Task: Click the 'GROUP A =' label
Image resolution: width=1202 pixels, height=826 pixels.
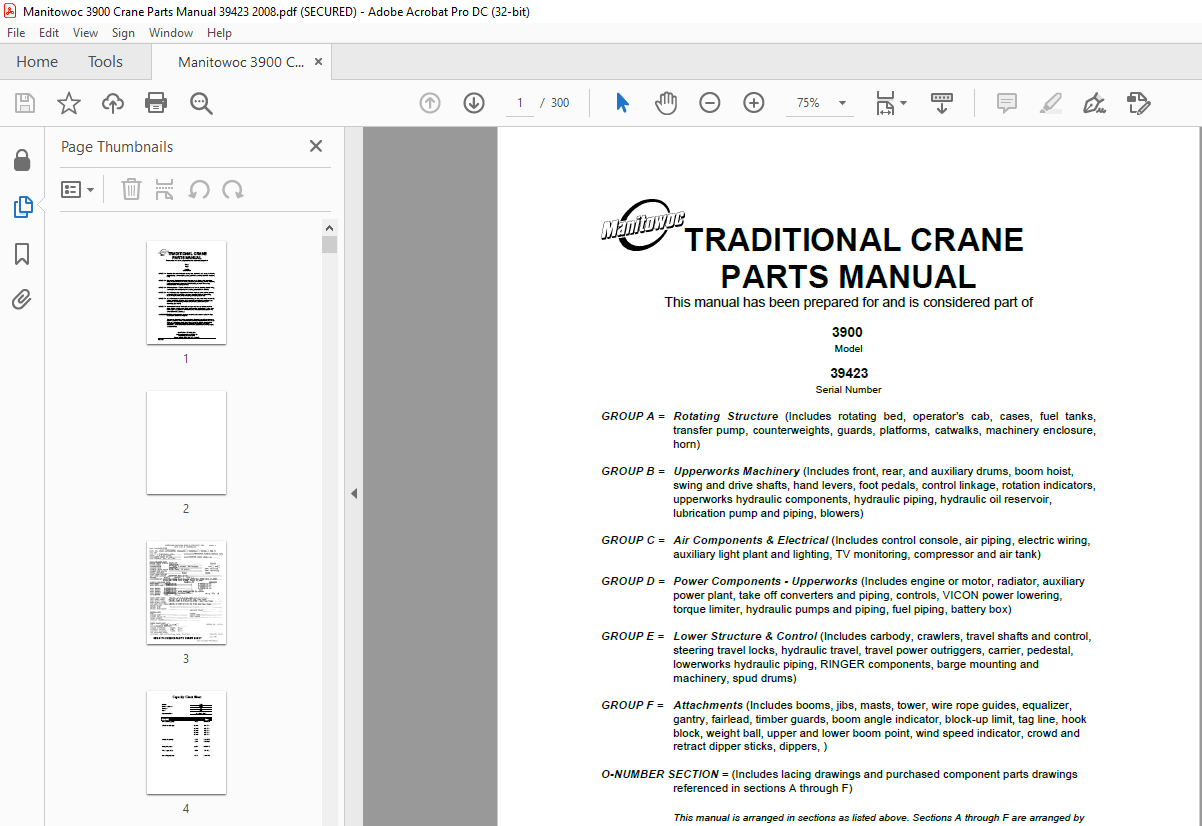Action: point(633,416)
